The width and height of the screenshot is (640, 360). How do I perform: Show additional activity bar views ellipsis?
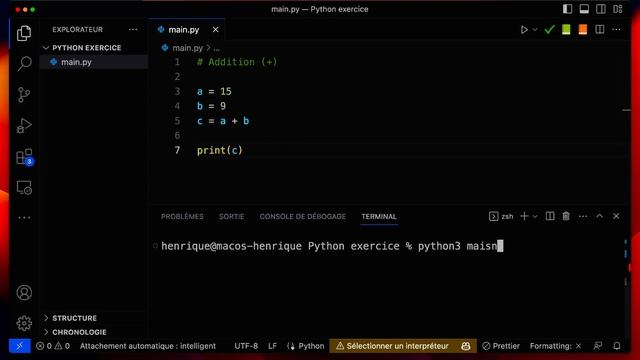pos(24,218)
